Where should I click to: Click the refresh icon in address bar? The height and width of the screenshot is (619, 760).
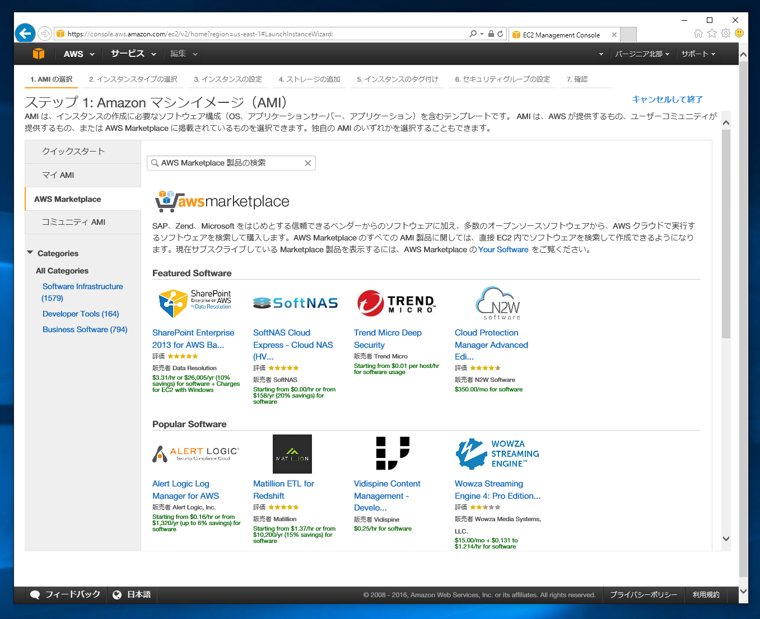pyautogui.click(x=500, y=34)
